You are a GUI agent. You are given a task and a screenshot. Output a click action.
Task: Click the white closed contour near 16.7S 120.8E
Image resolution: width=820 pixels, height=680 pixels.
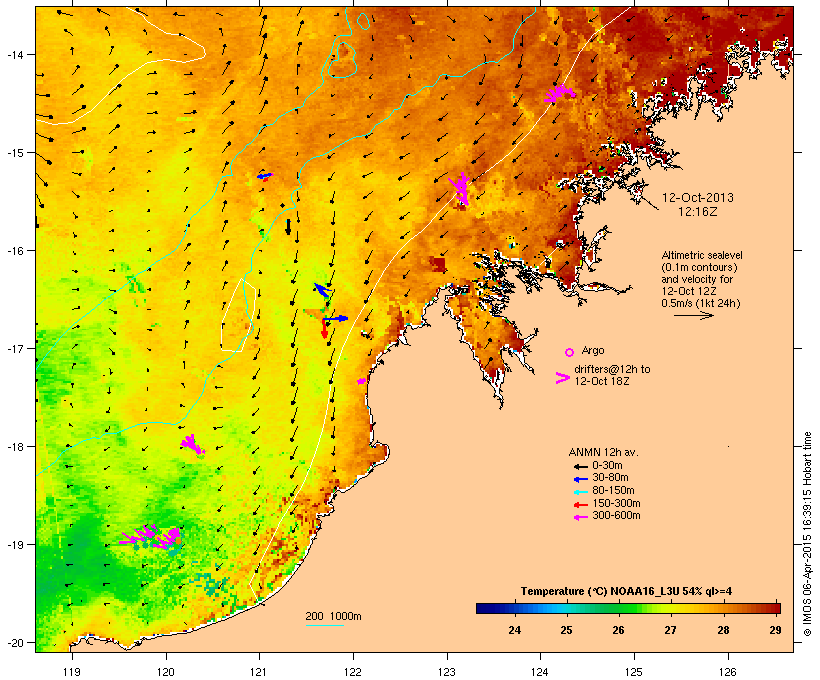tap(238, 314)
